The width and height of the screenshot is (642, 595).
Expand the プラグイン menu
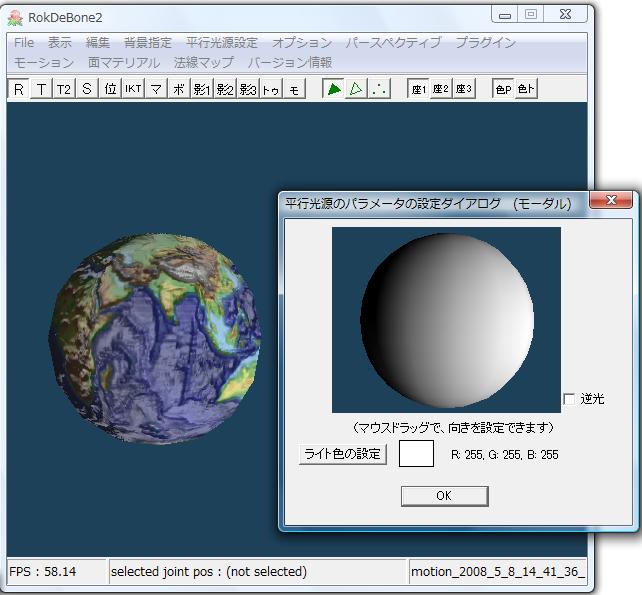coord(485,43)
